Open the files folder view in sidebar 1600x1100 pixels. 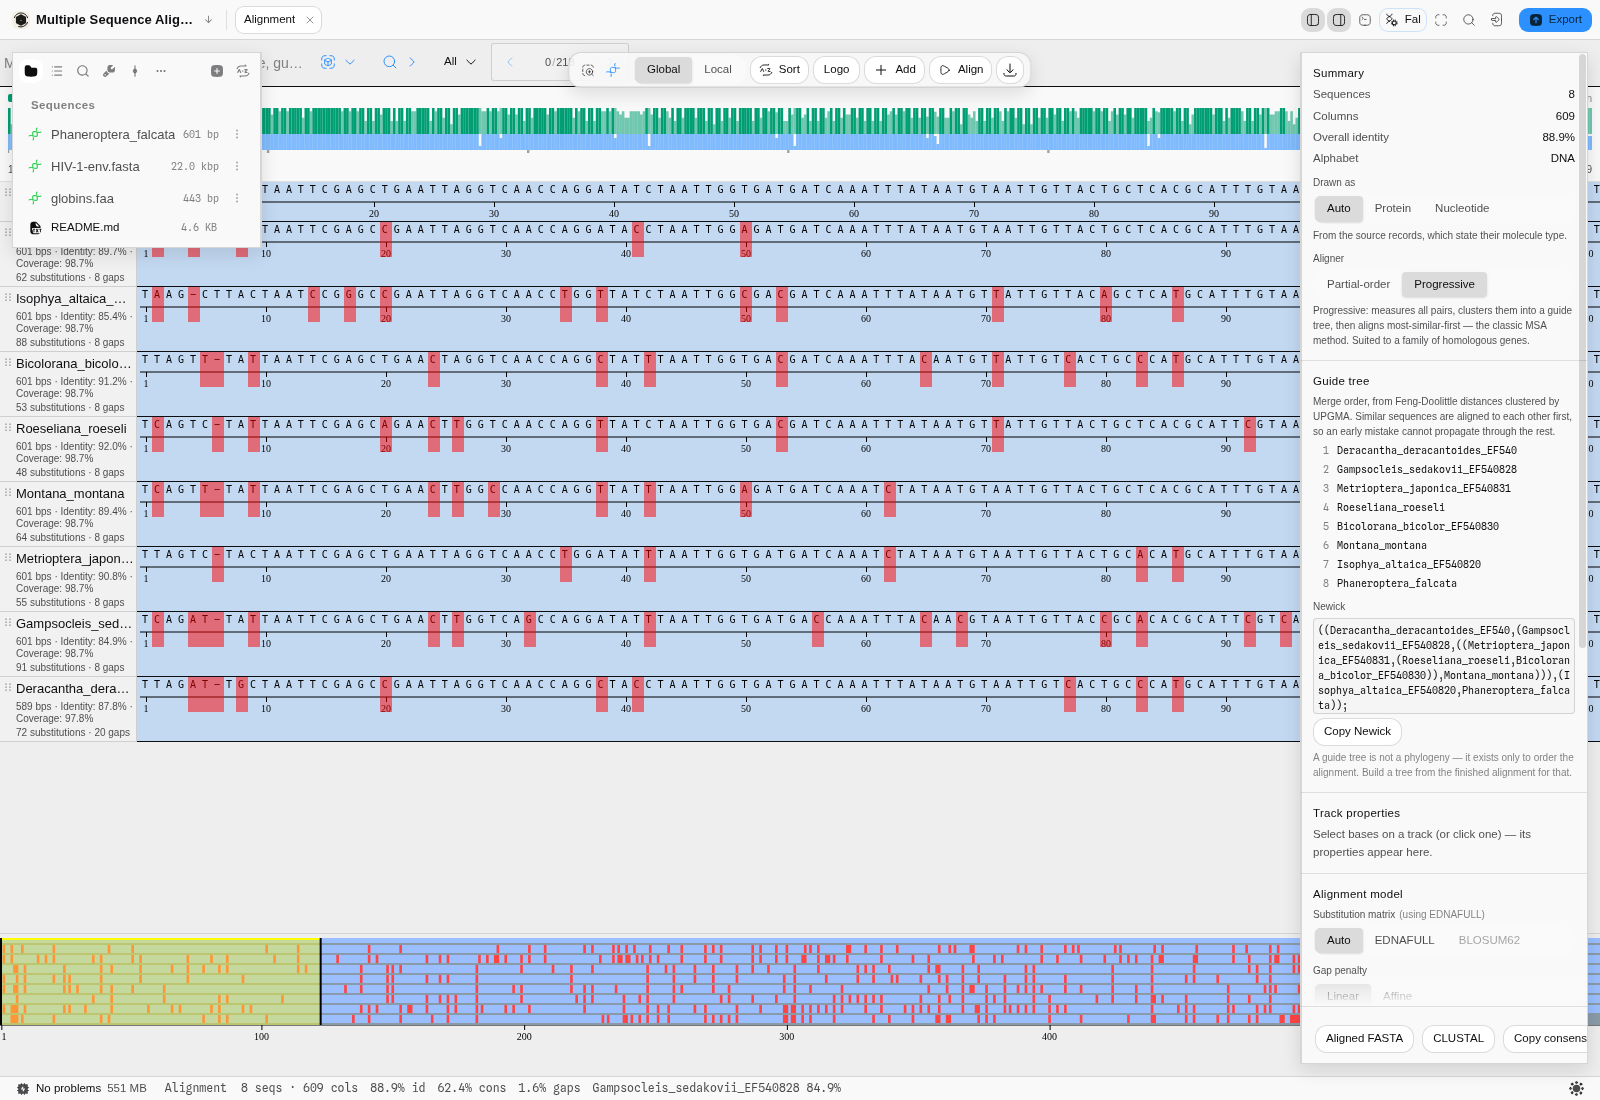coord(31,71)
